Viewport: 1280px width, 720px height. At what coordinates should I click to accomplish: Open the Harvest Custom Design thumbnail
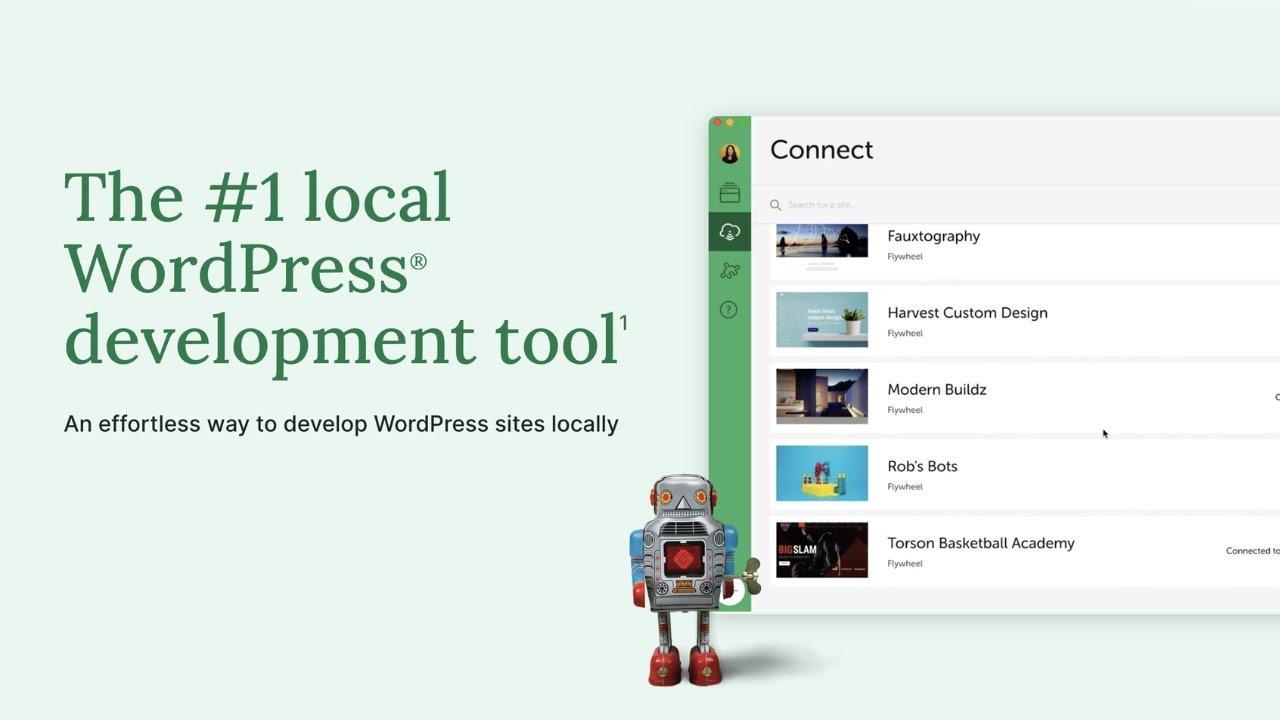[x=822, y=320]
